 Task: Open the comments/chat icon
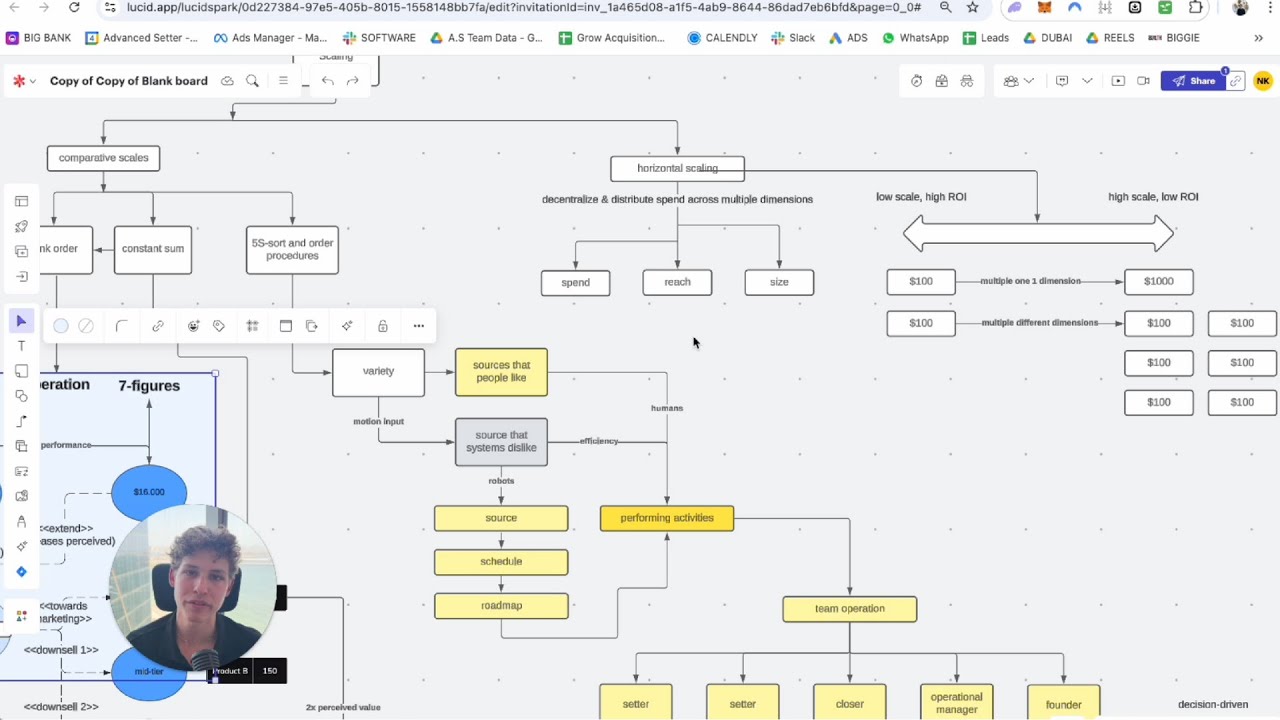point(1062,81)
